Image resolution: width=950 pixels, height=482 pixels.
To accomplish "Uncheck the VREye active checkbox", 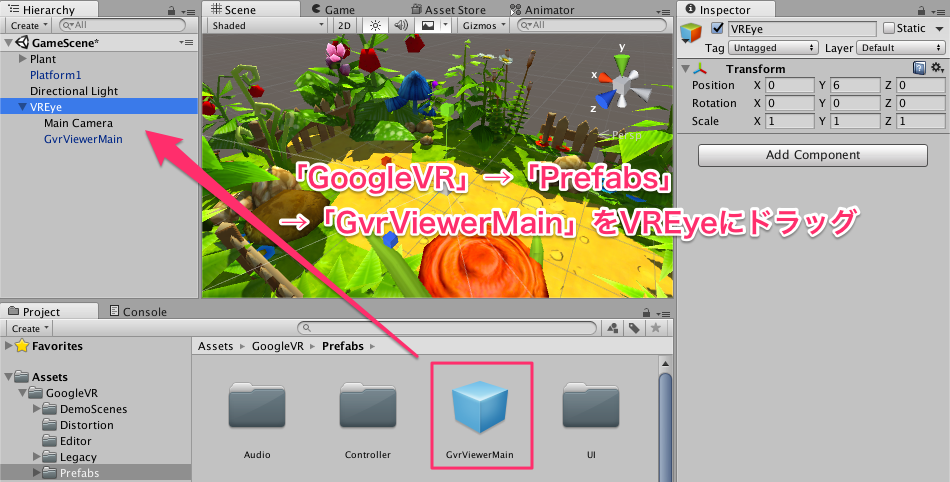I will tap(717, 28).
